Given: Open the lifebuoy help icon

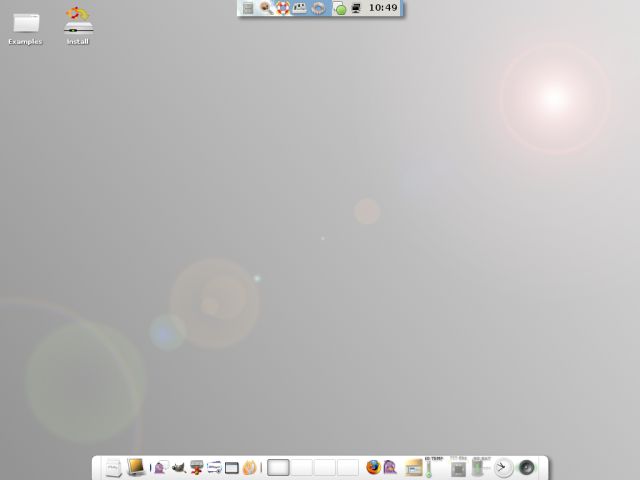Looking at the screenshot, I should coord(283,8).
